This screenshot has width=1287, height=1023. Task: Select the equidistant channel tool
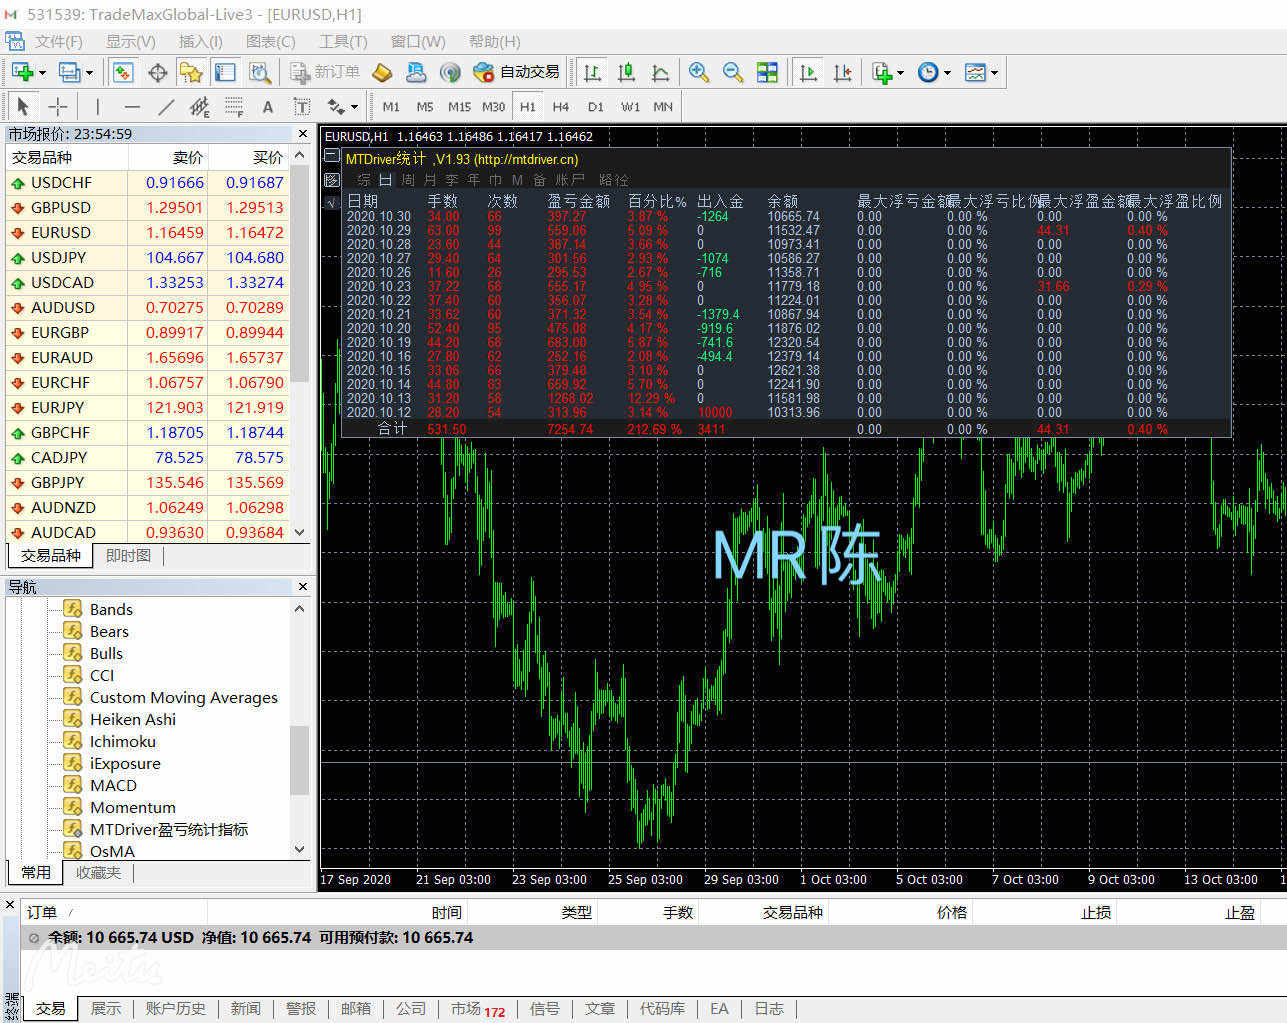tap(200, 106)
